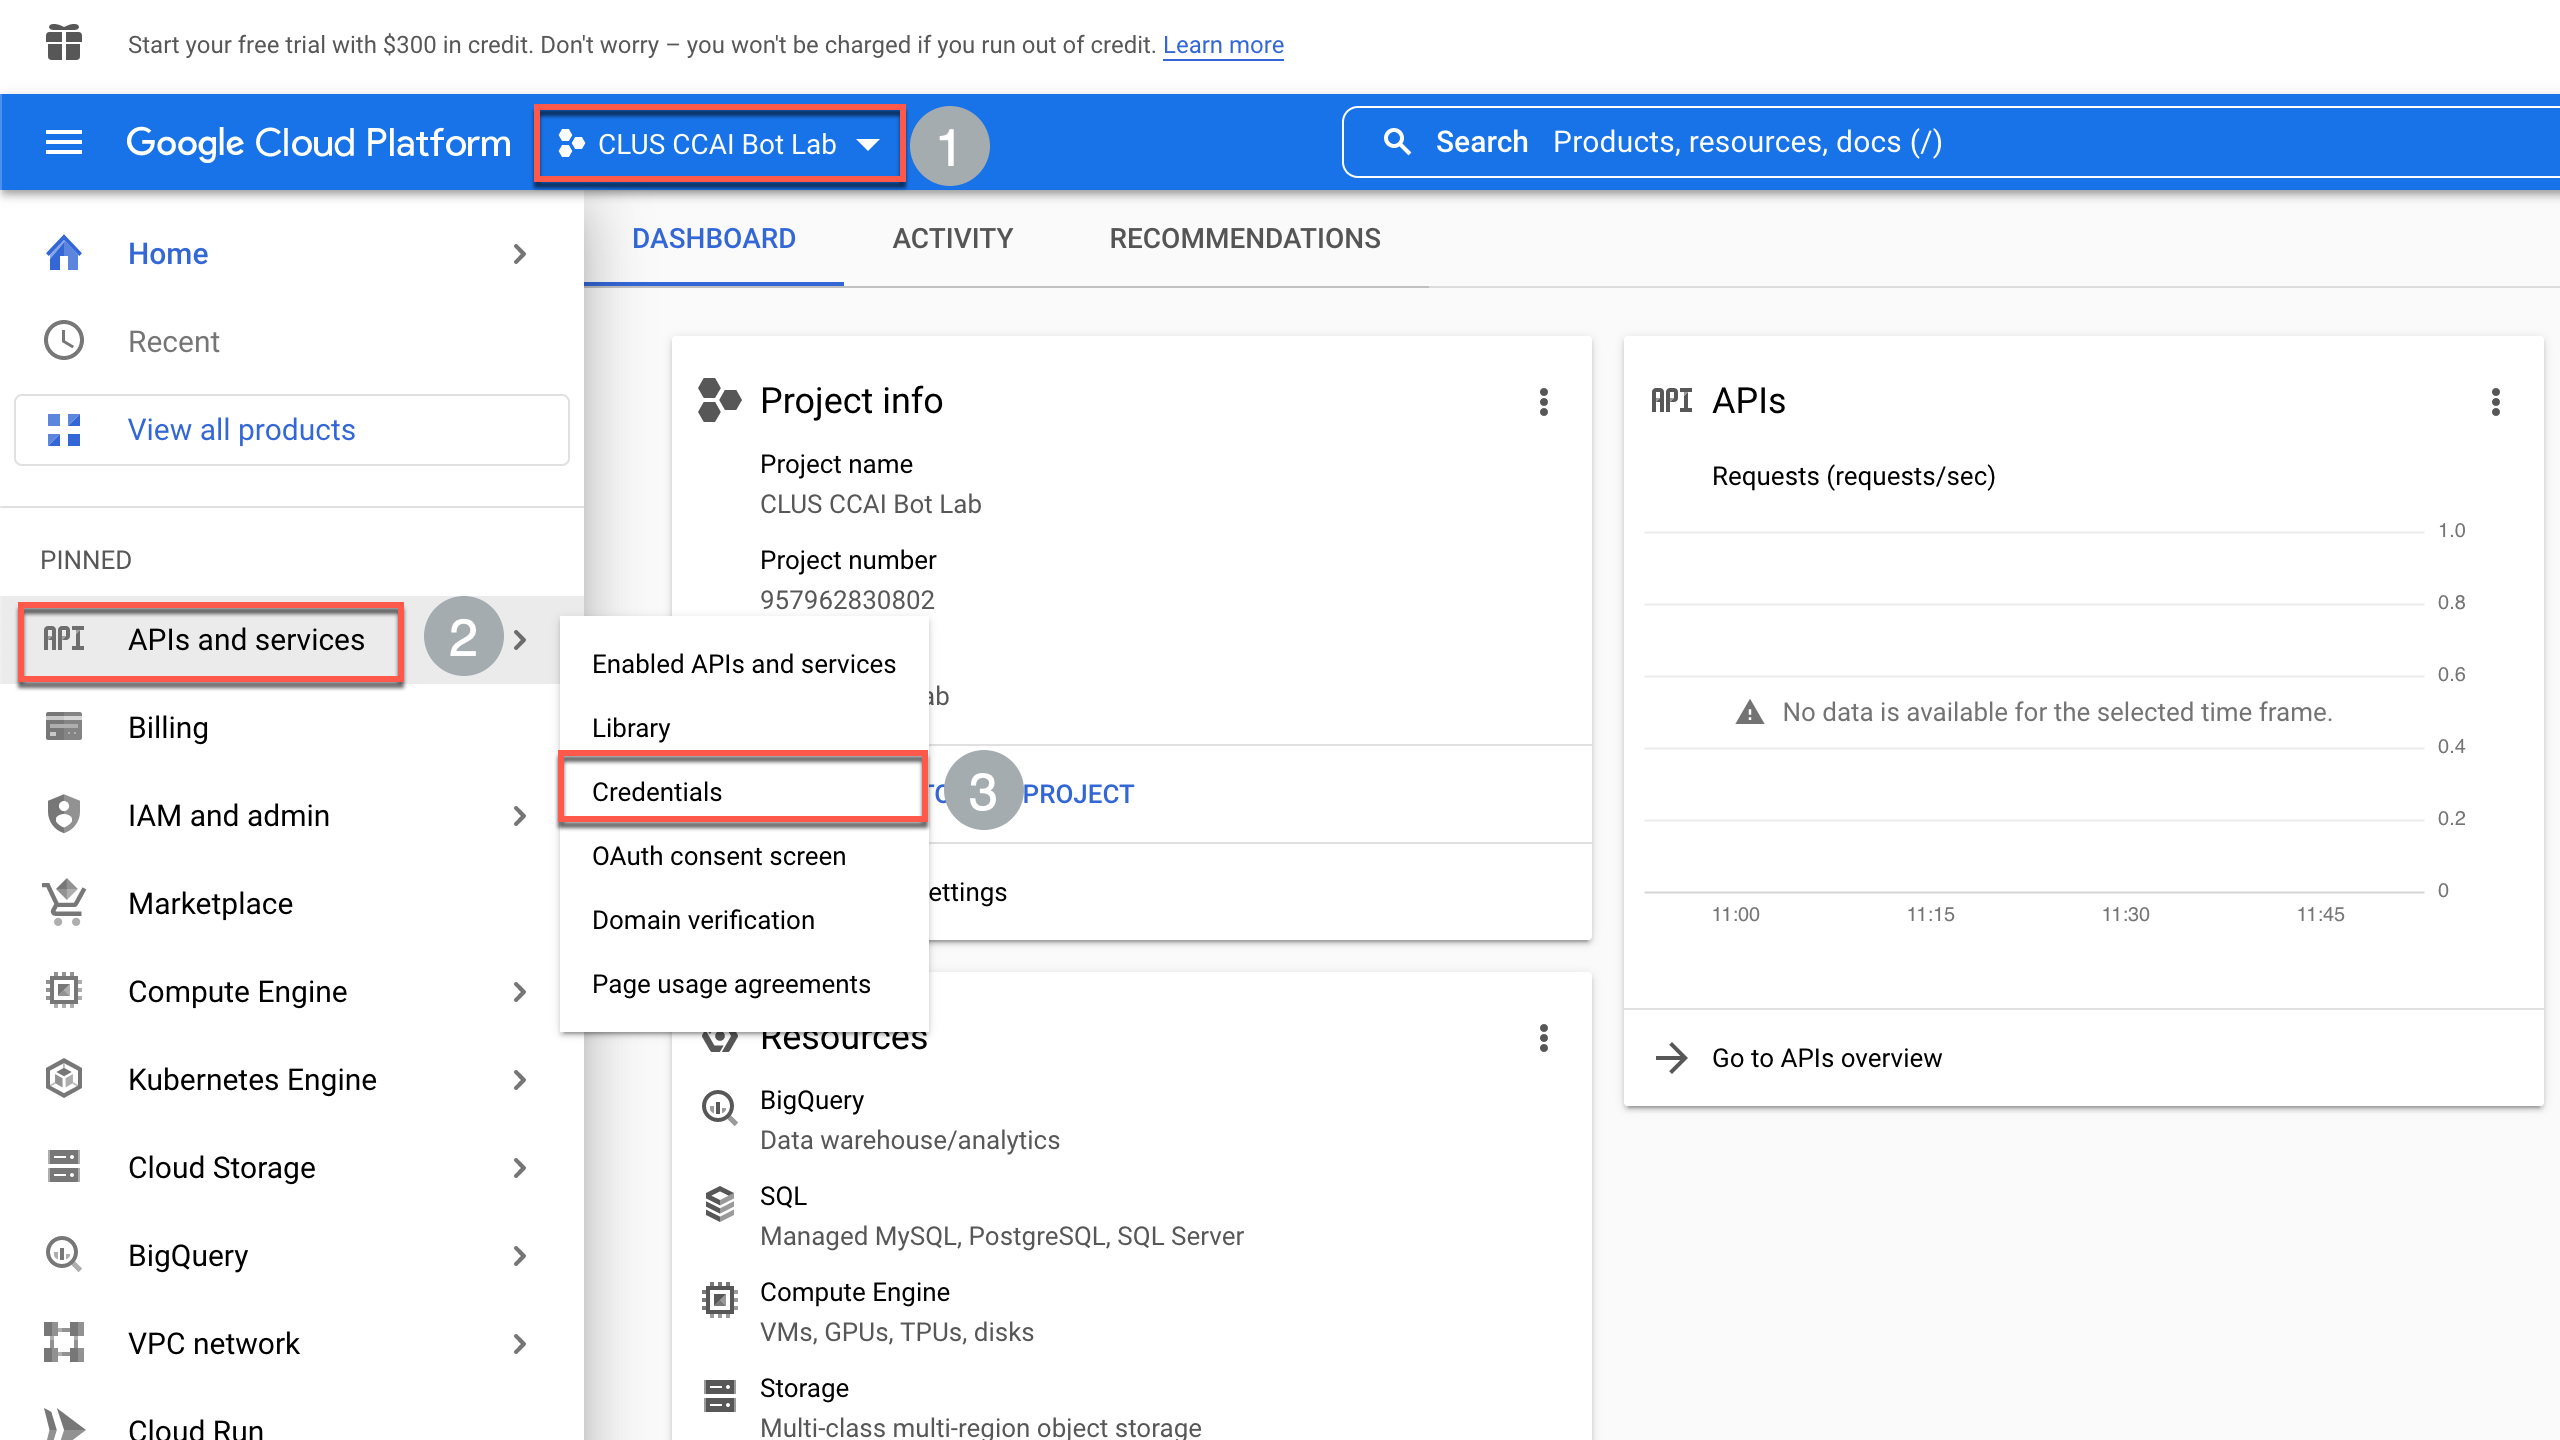
Task: Click the SQL resource link
Action: (x=783, y=1196)
